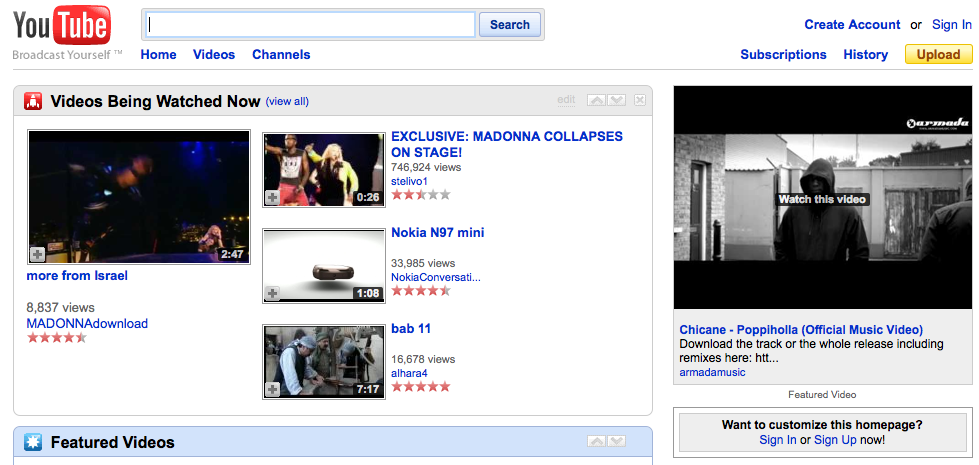Open the bab 11 video title
979x465 pixels.
[x=411, y=329]
